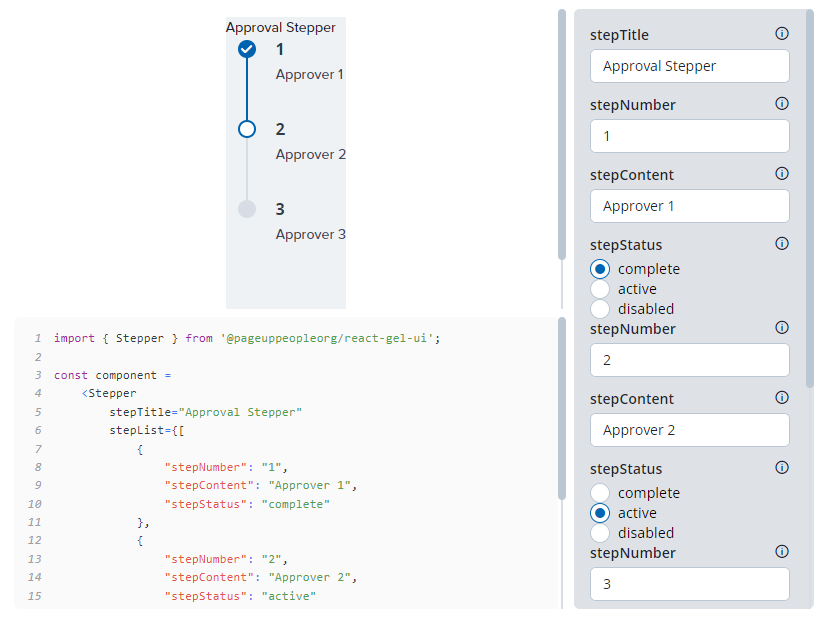
Task: Click the greyed-out circle icon for step 3
Action: [247, 209]
